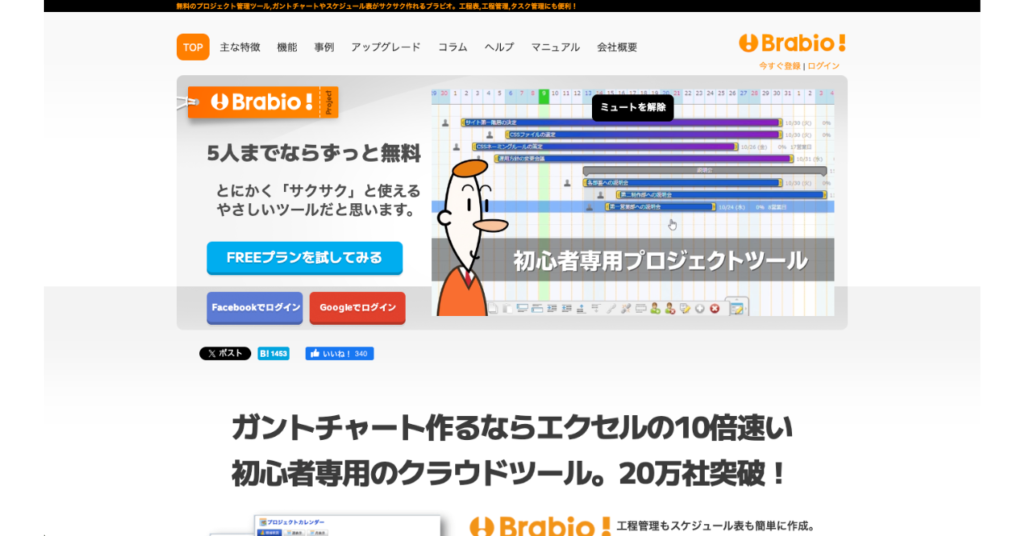The width and height of the screenshot is (1024, 536).
Task: Click the Brabio! logo in the header
Action: point(792,43)
